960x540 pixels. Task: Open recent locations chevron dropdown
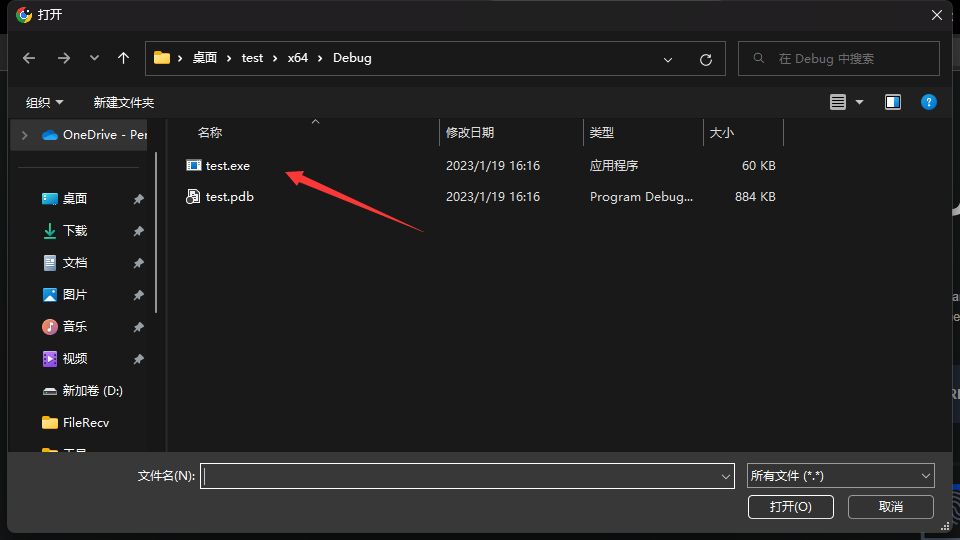click(x=94, y=58)
